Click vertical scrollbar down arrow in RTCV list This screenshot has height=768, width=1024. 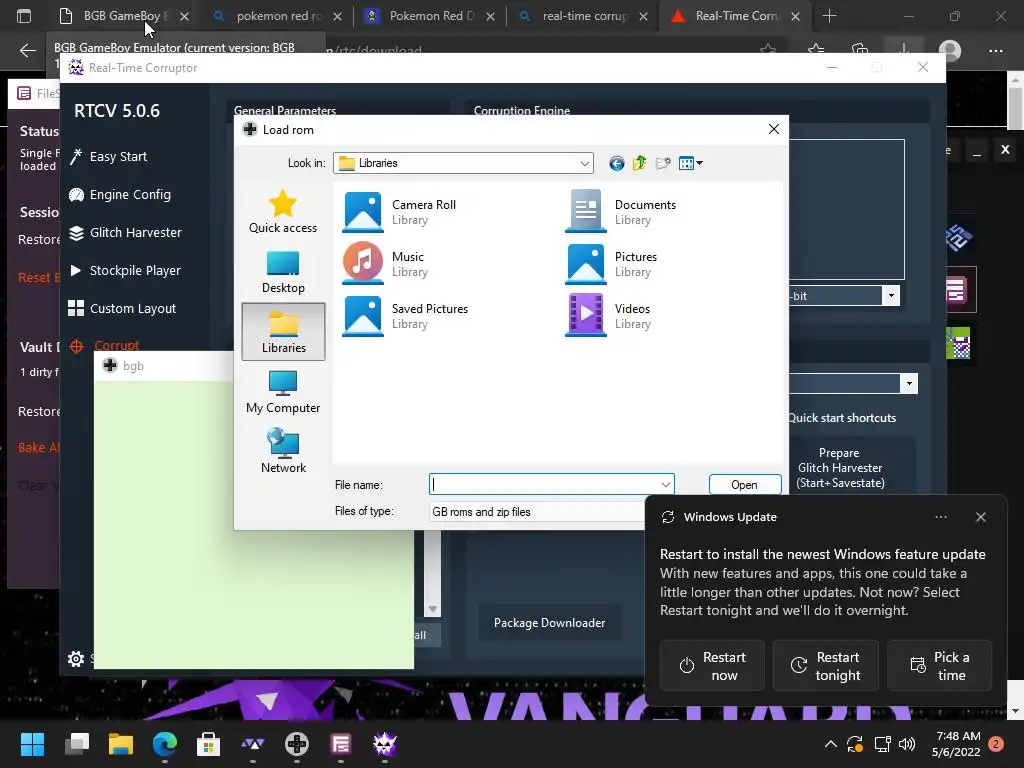tap(432, 609)
